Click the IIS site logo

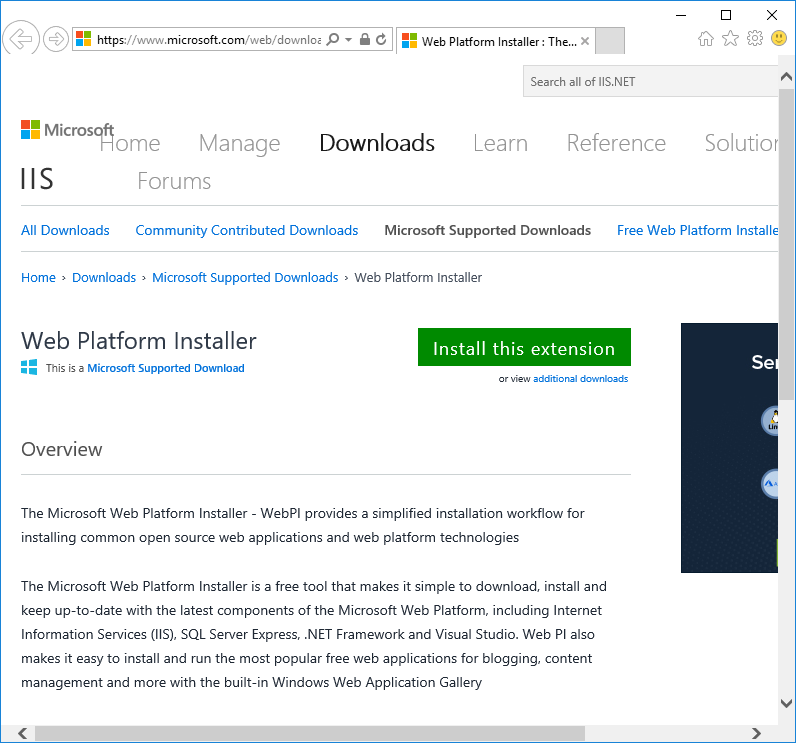click(x=37, y=179)
